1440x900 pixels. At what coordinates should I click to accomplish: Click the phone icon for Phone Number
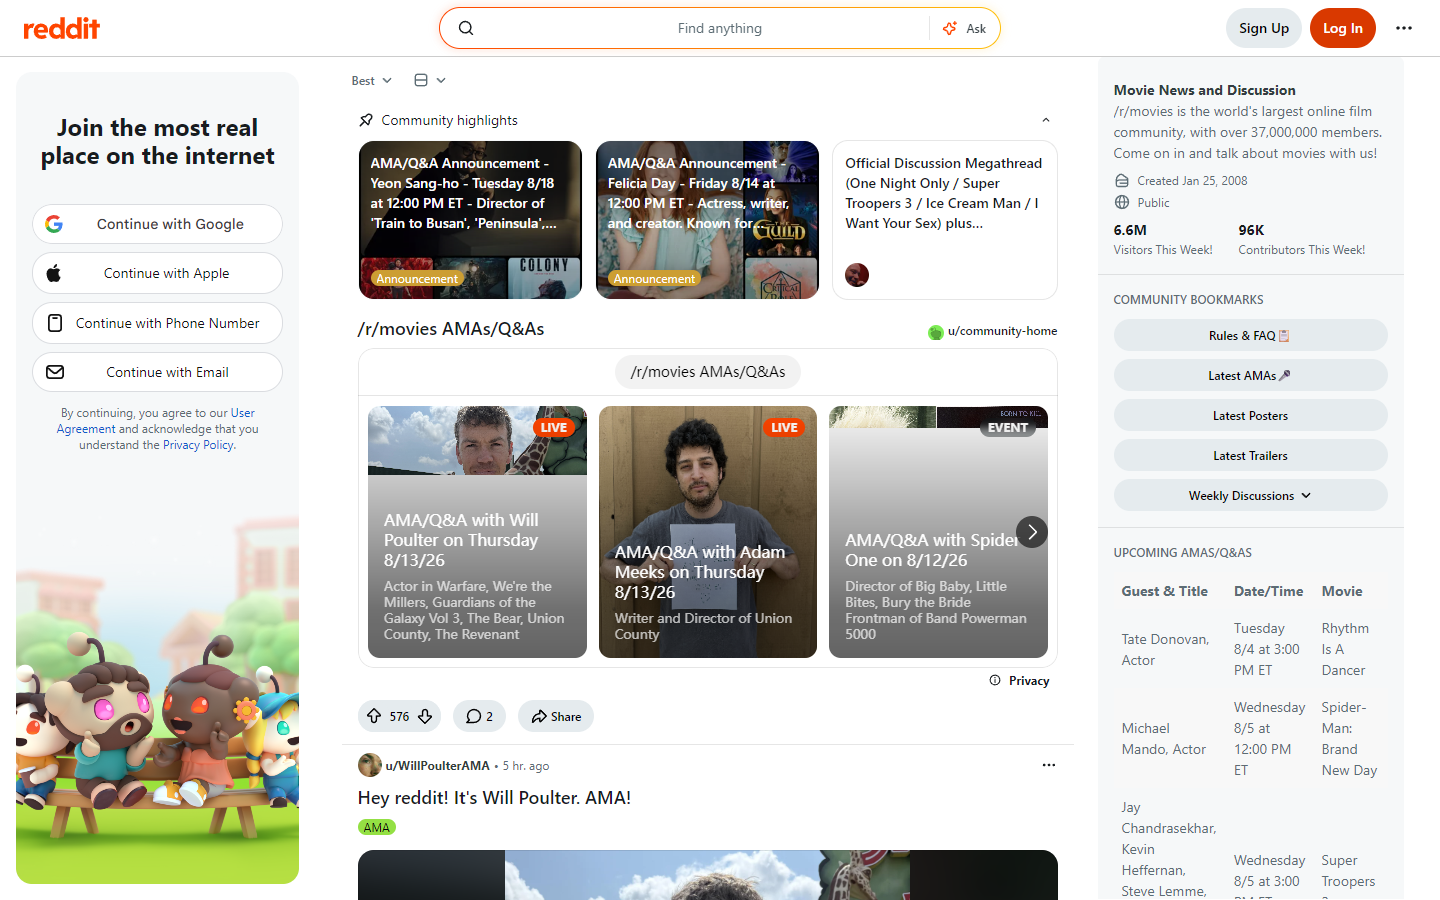pos(56,323)
